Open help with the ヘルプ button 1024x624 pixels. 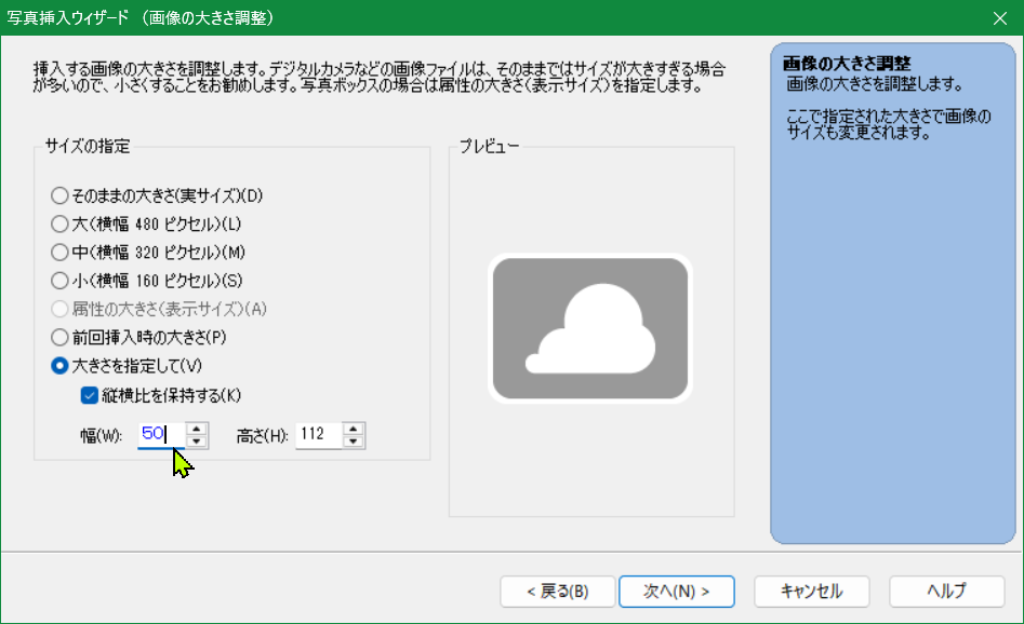946,591
